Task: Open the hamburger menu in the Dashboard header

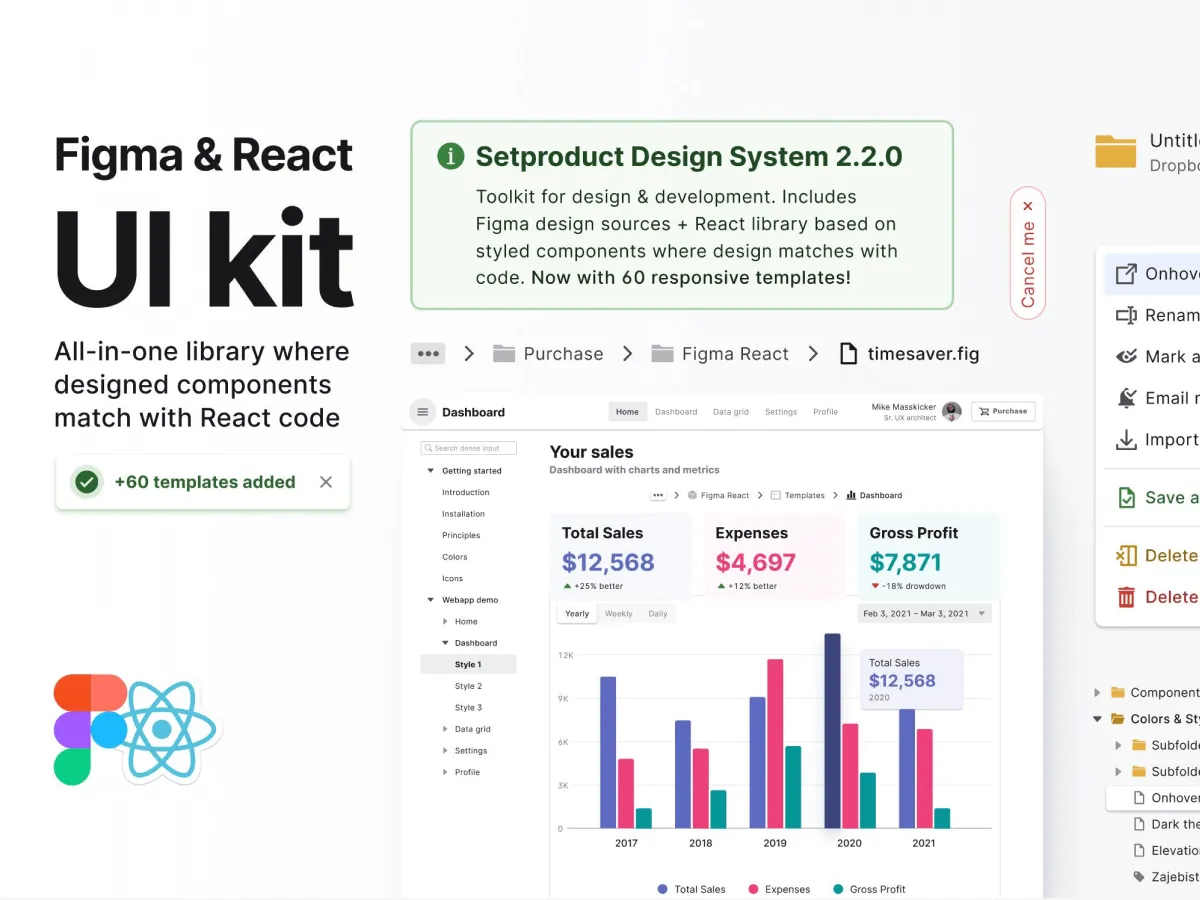Action: [420, 411]
